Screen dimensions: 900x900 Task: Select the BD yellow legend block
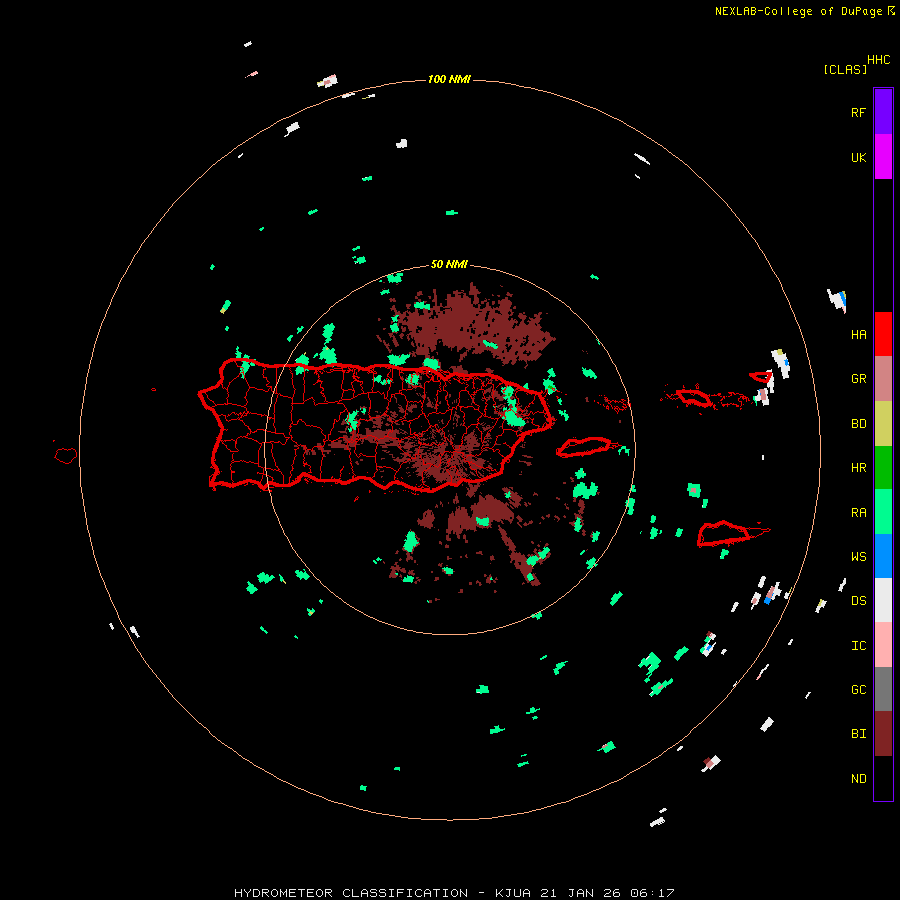(883, 424)
